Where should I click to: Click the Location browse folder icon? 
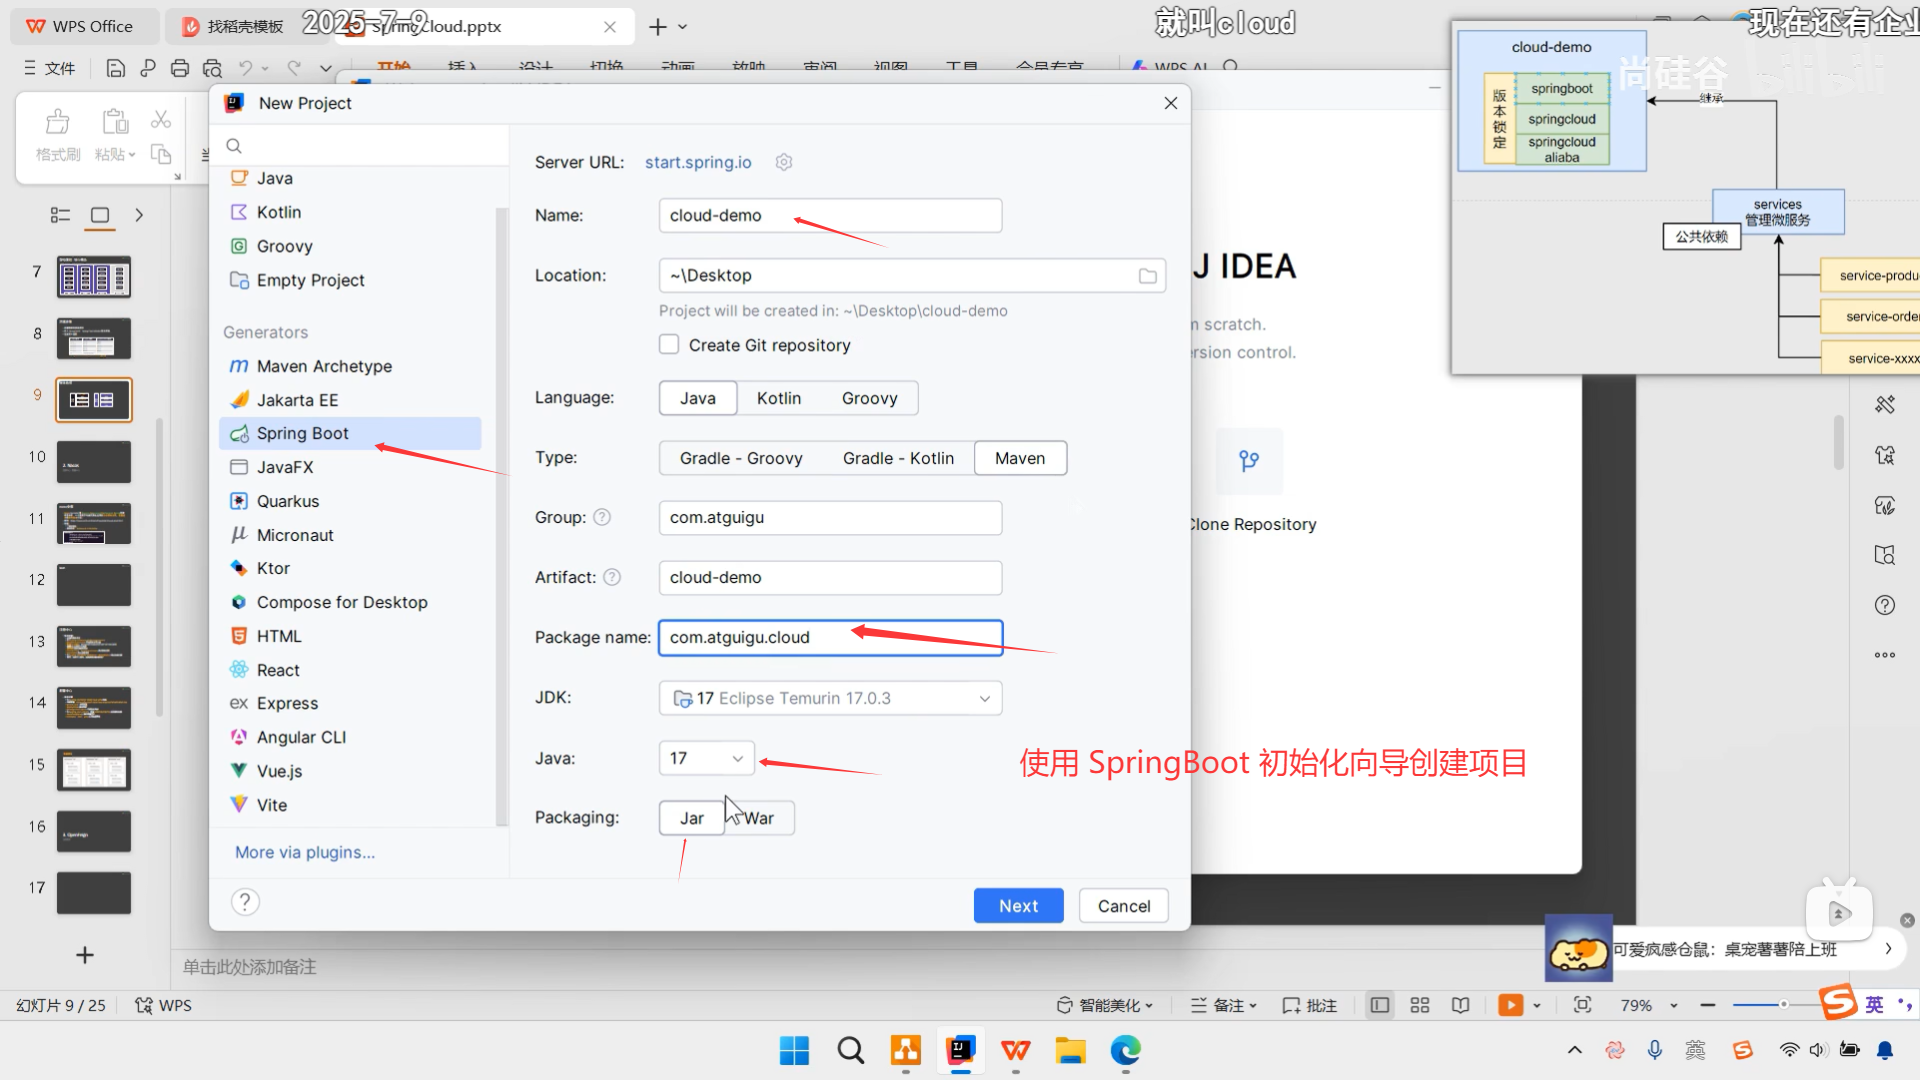coord(1147,276)
